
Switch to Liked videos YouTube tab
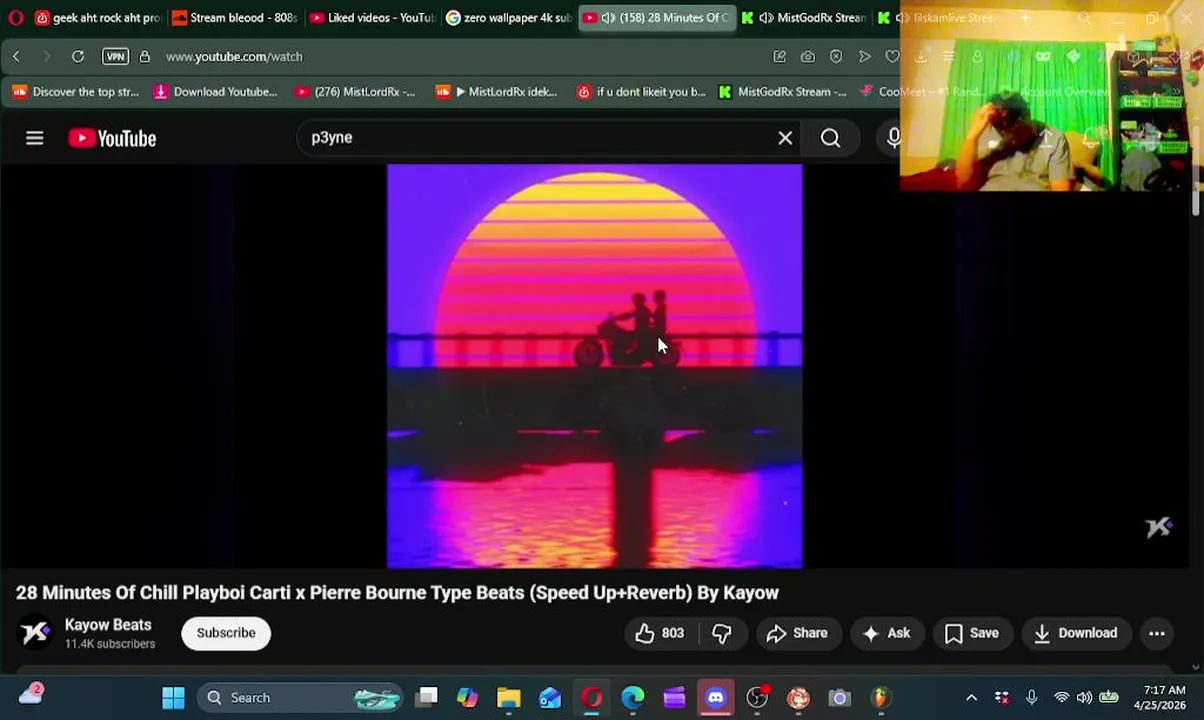pyautogui.click(x=371, y=18)
